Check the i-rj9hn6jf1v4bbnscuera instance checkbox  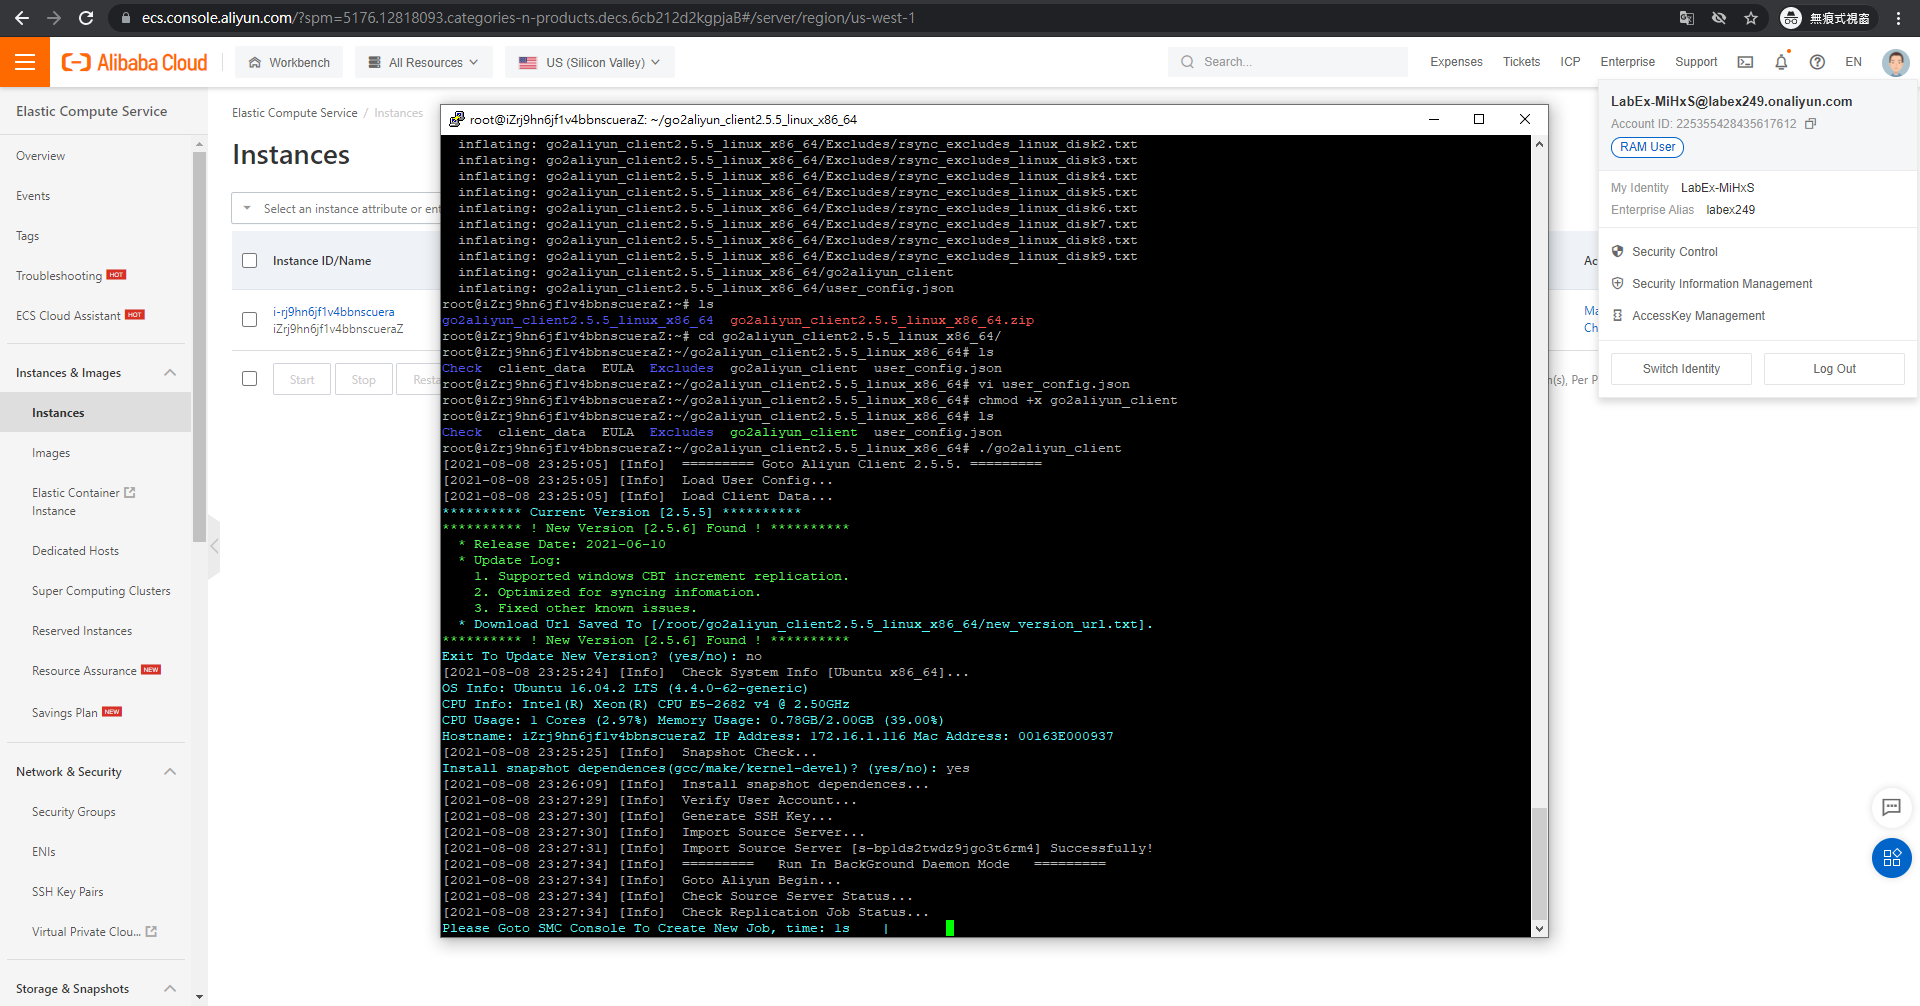tap(250, 320)
